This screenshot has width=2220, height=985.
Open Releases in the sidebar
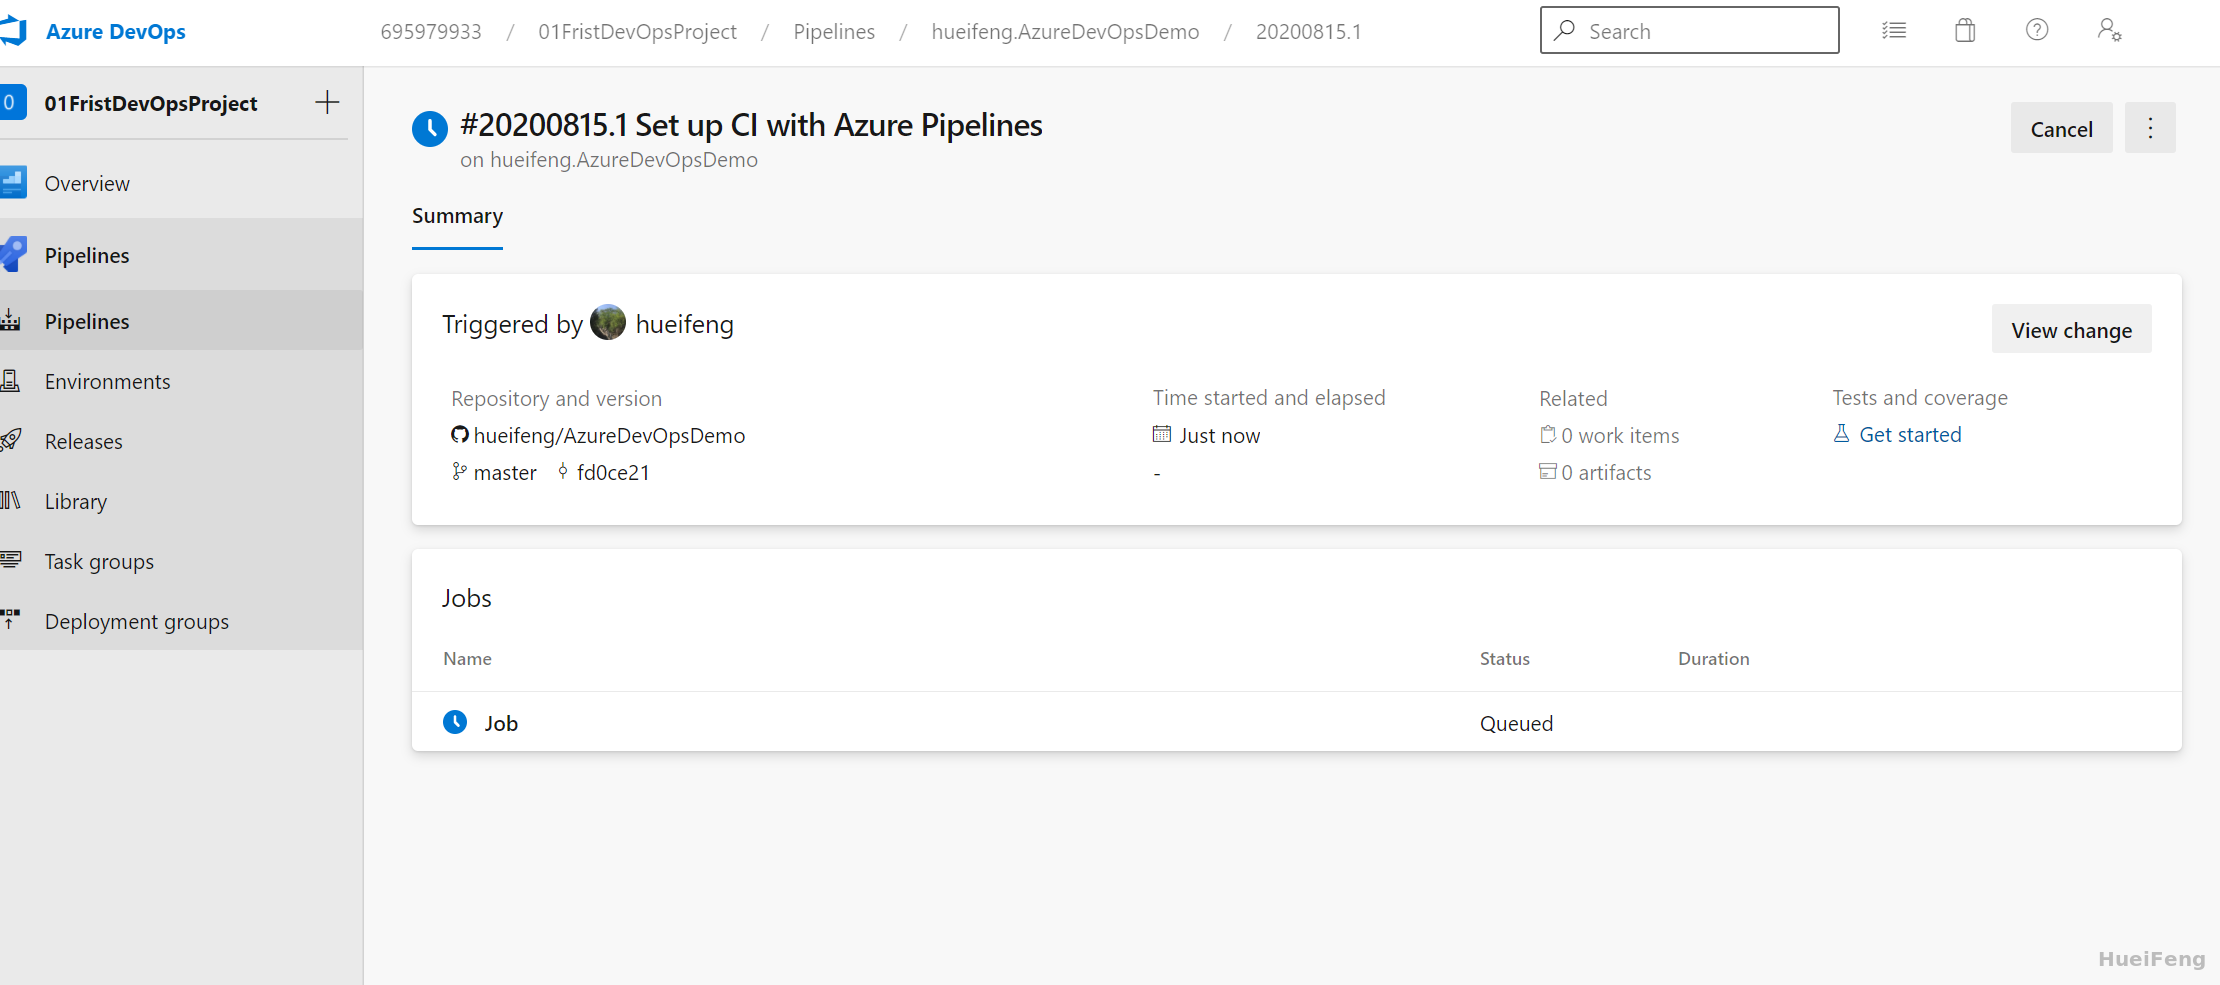pyautogui.click(x=181, y=441)
